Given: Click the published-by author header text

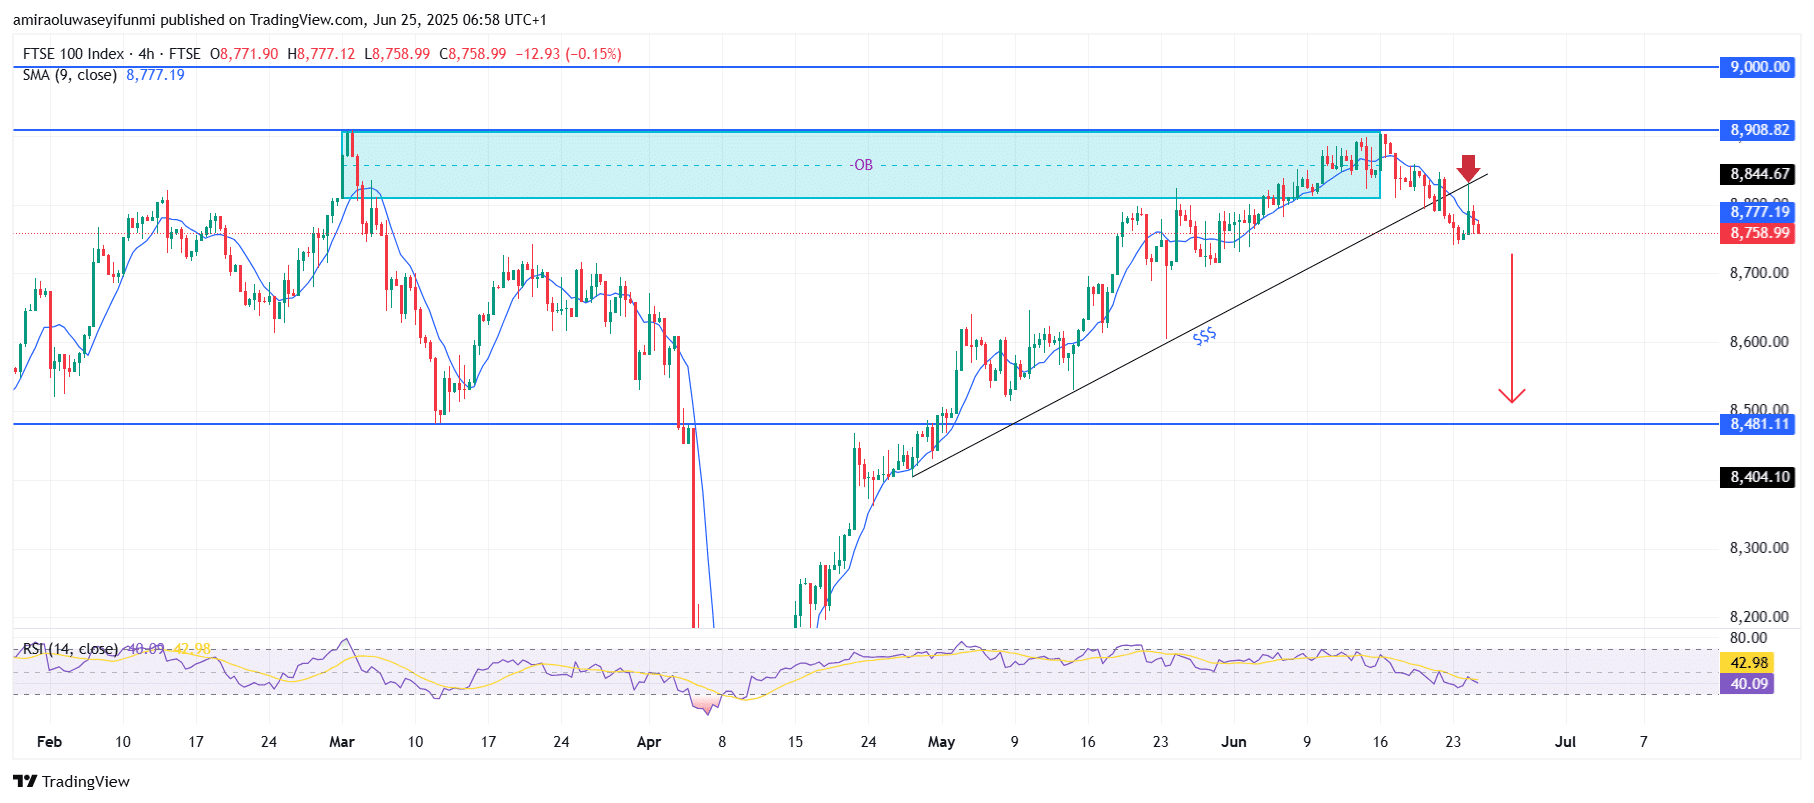Looking at the screenshot, I should [280, 20].
